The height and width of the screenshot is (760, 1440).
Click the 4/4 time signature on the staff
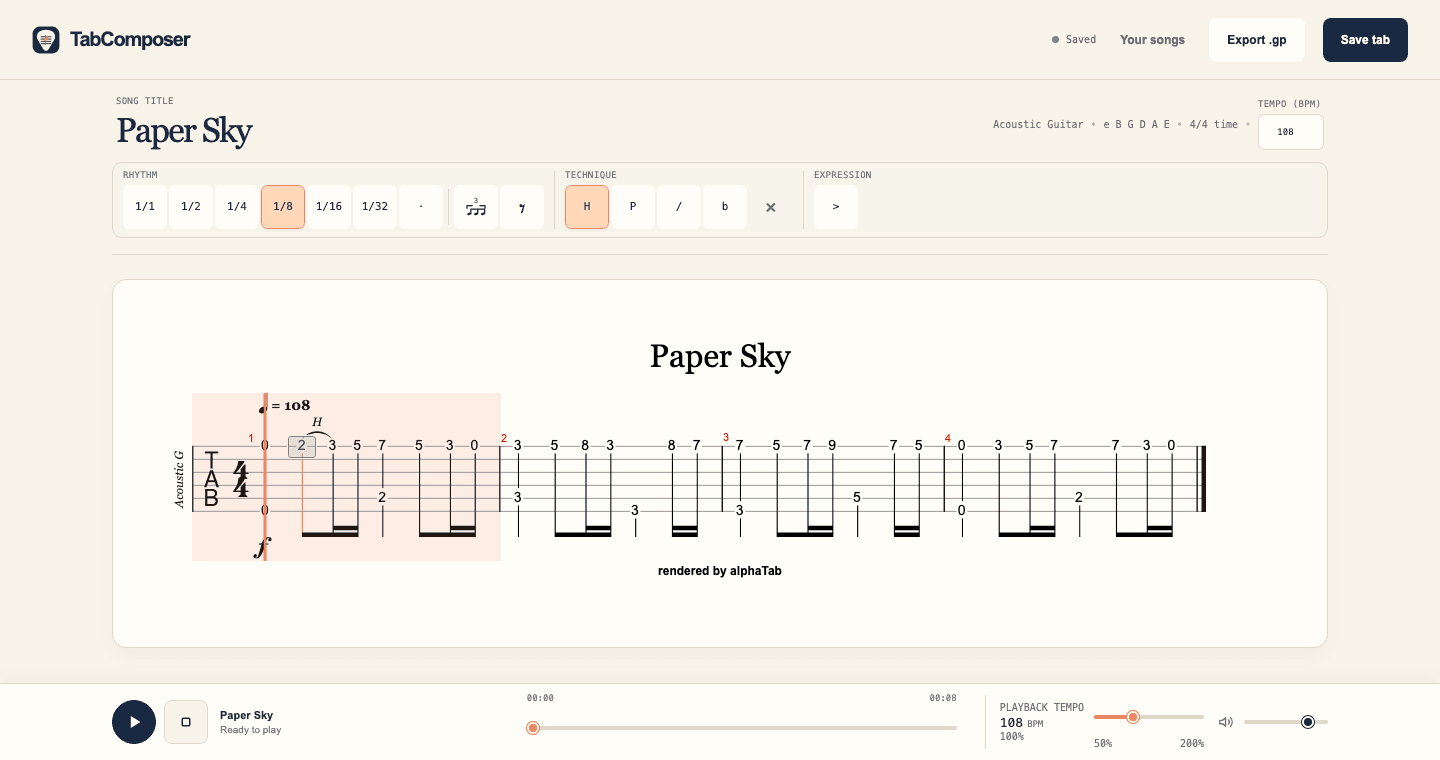point(240,479)
